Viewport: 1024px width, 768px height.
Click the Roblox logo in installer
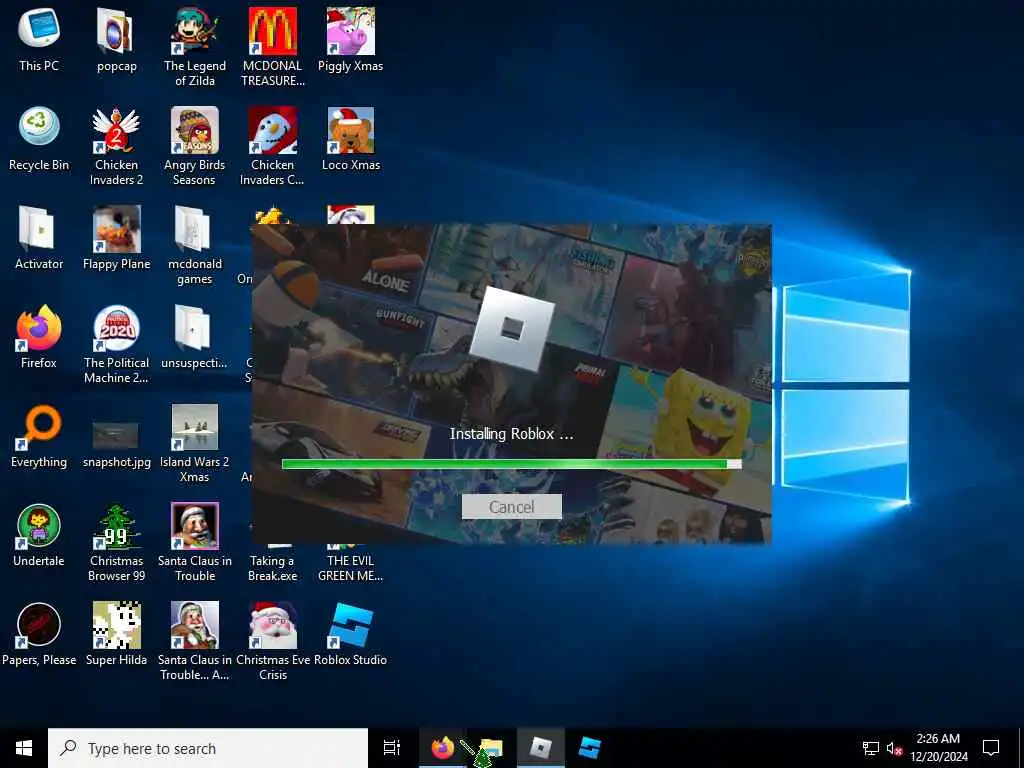(x=512, y=329)
